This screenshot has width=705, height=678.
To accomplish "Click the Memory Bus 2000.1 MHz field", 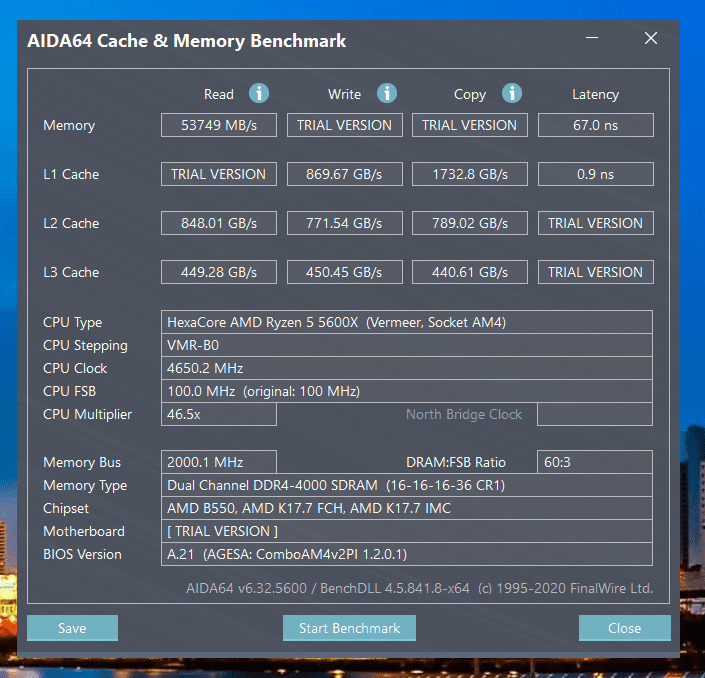I will tap(219, 462).
